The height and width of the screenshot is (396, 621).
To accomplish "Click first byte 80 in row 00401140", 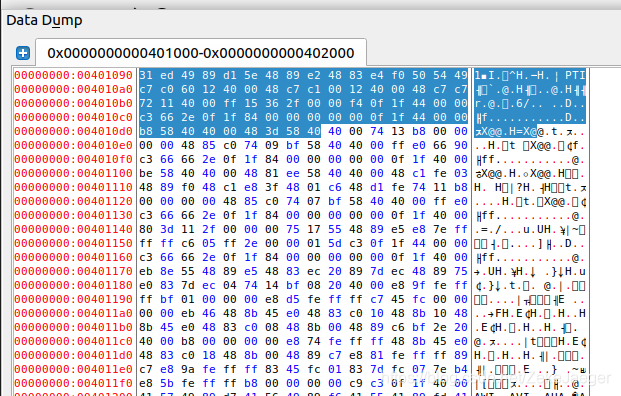I will tap(146, 229).
